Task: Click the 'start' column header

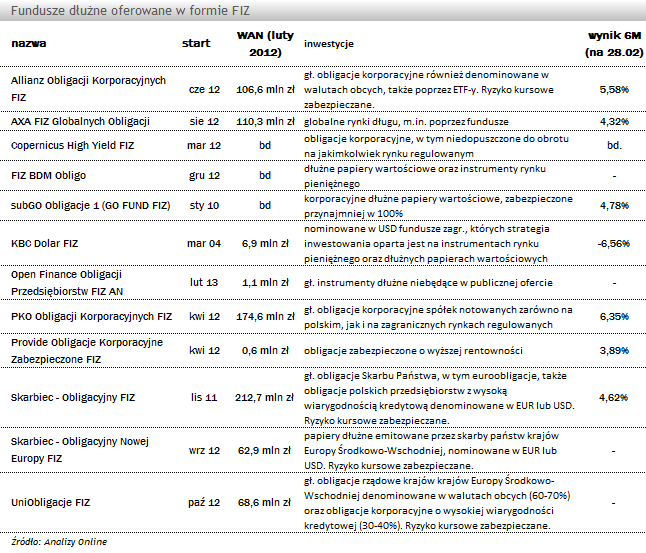Action: 196,43
